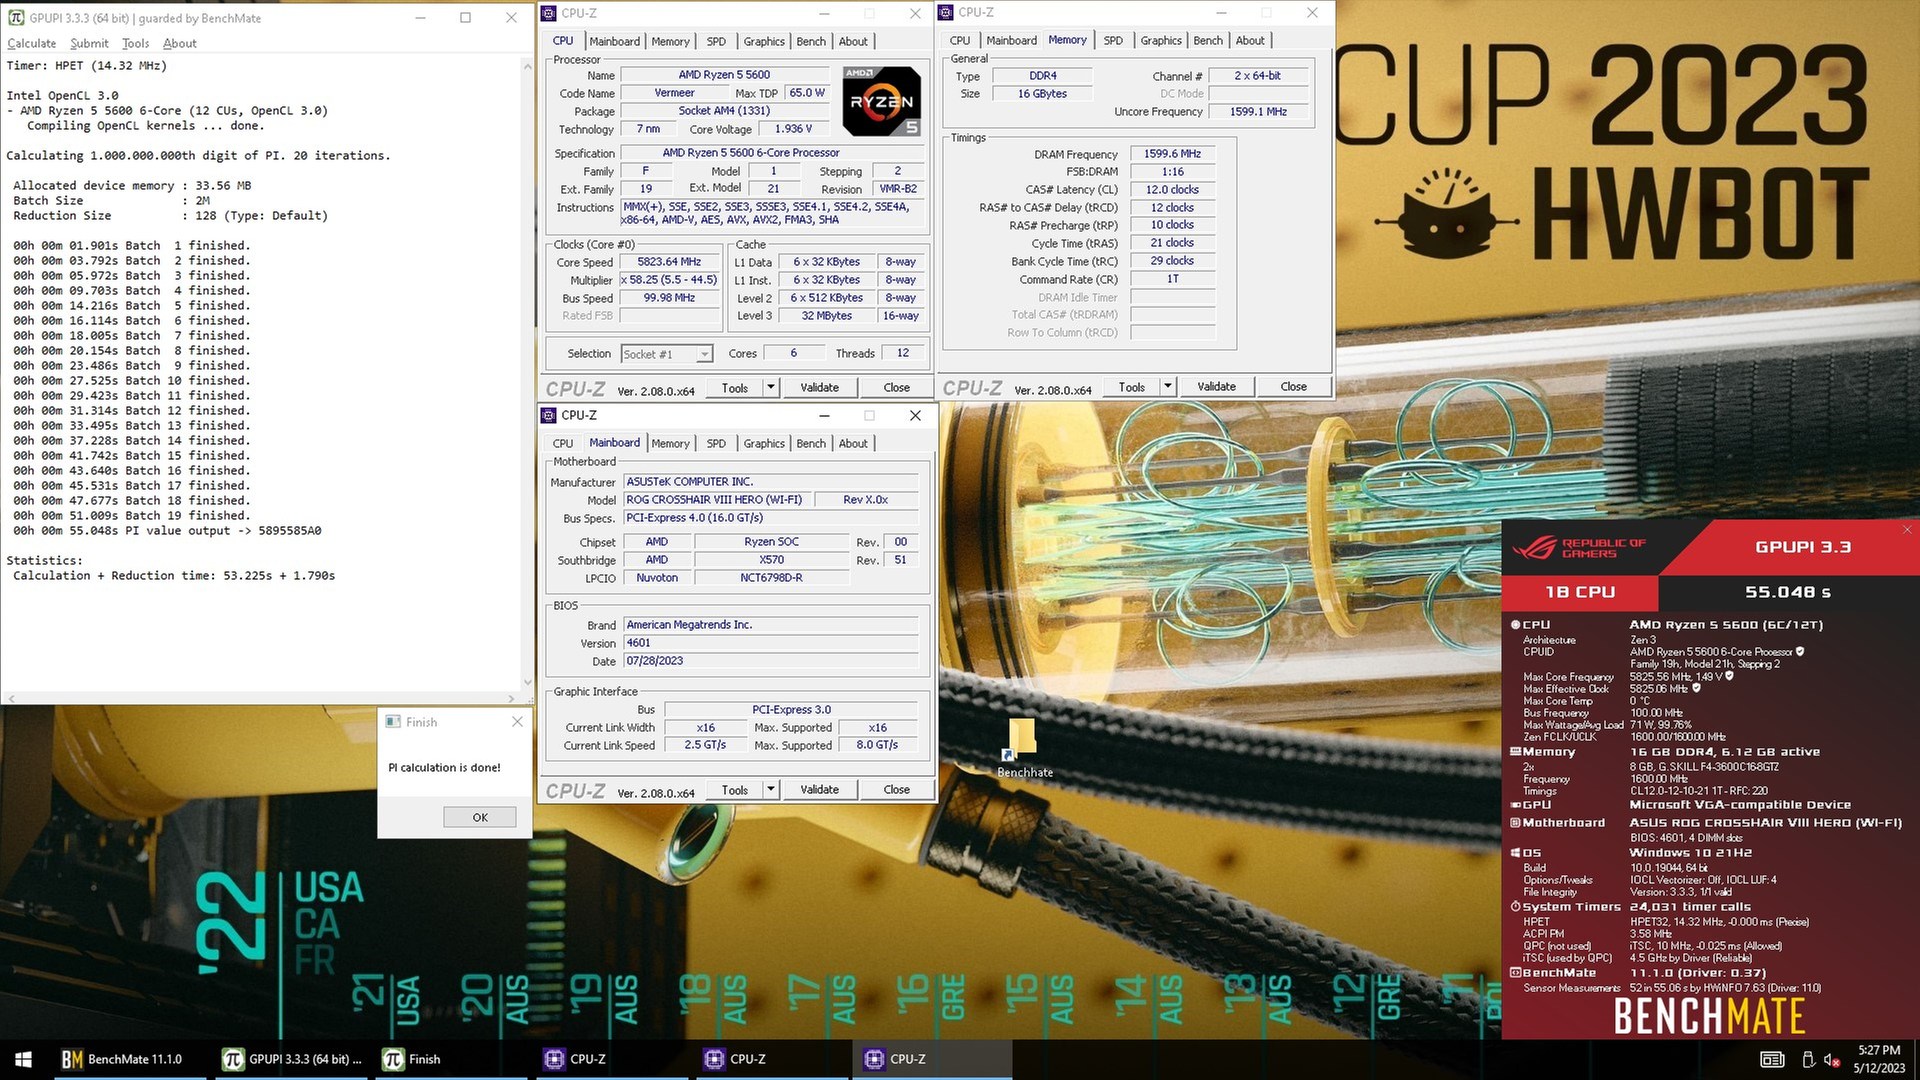Viewport: 1920px width, 1080px height.
Task: Click the CPU section icon in the BenchMate panel
Action: click(1515, 625)
